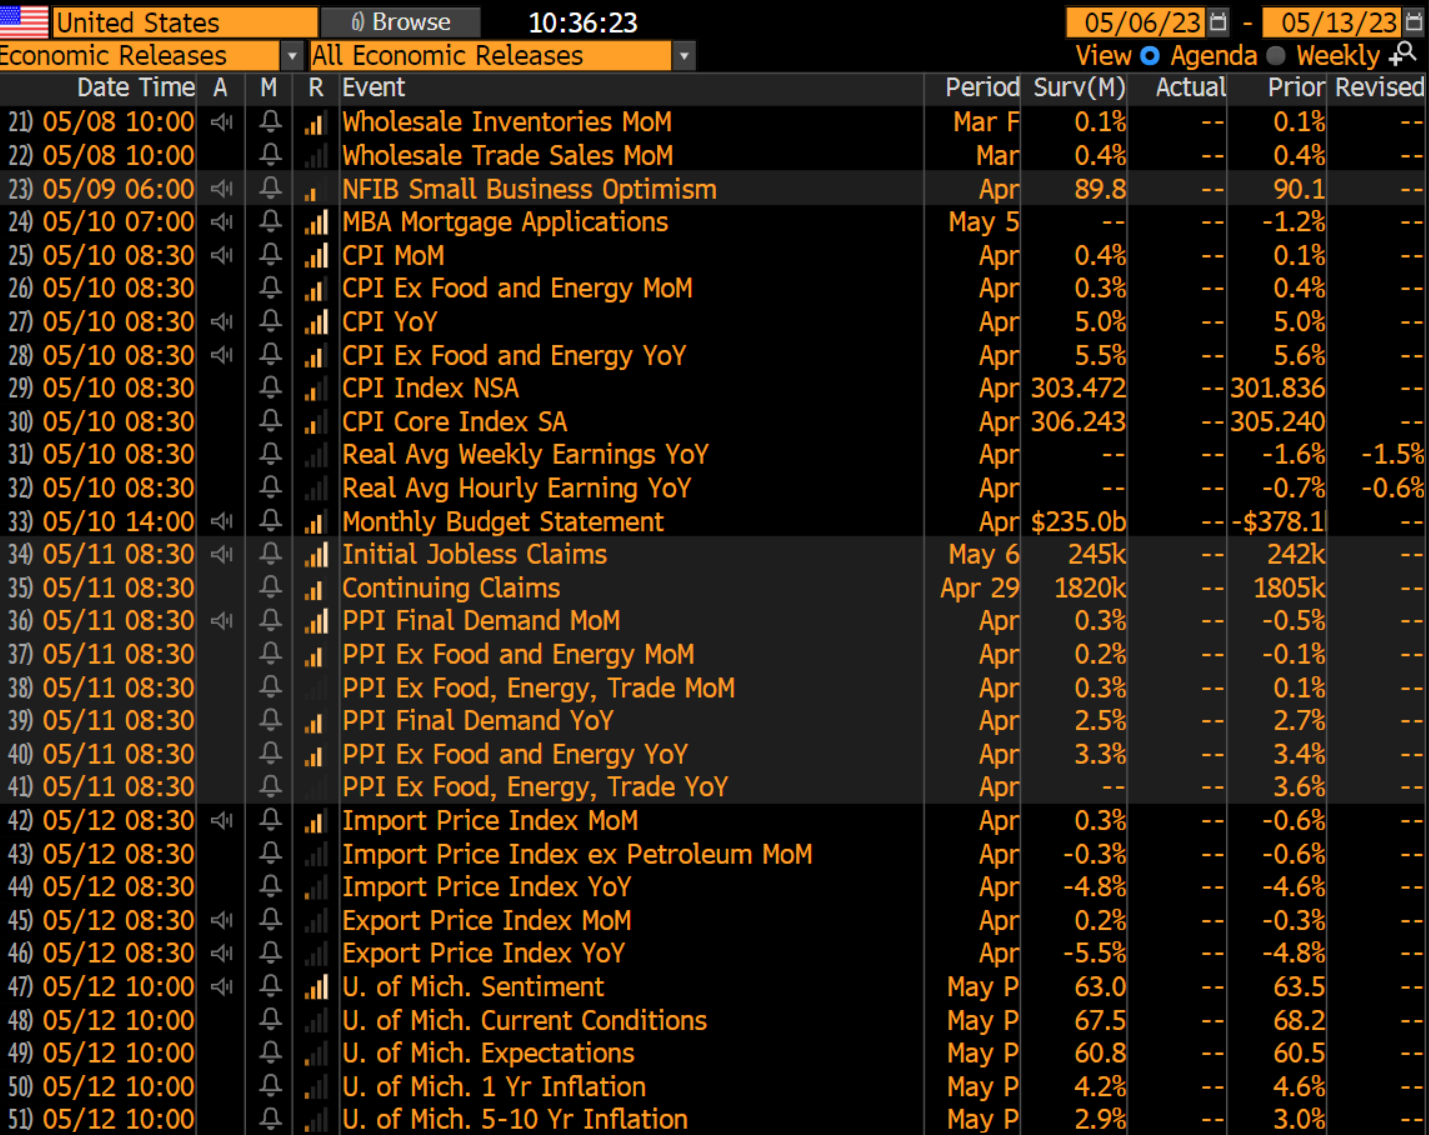Click the Prior column header
Viewport: 1429px width, 1135px height.
[x=1296, y=88]
